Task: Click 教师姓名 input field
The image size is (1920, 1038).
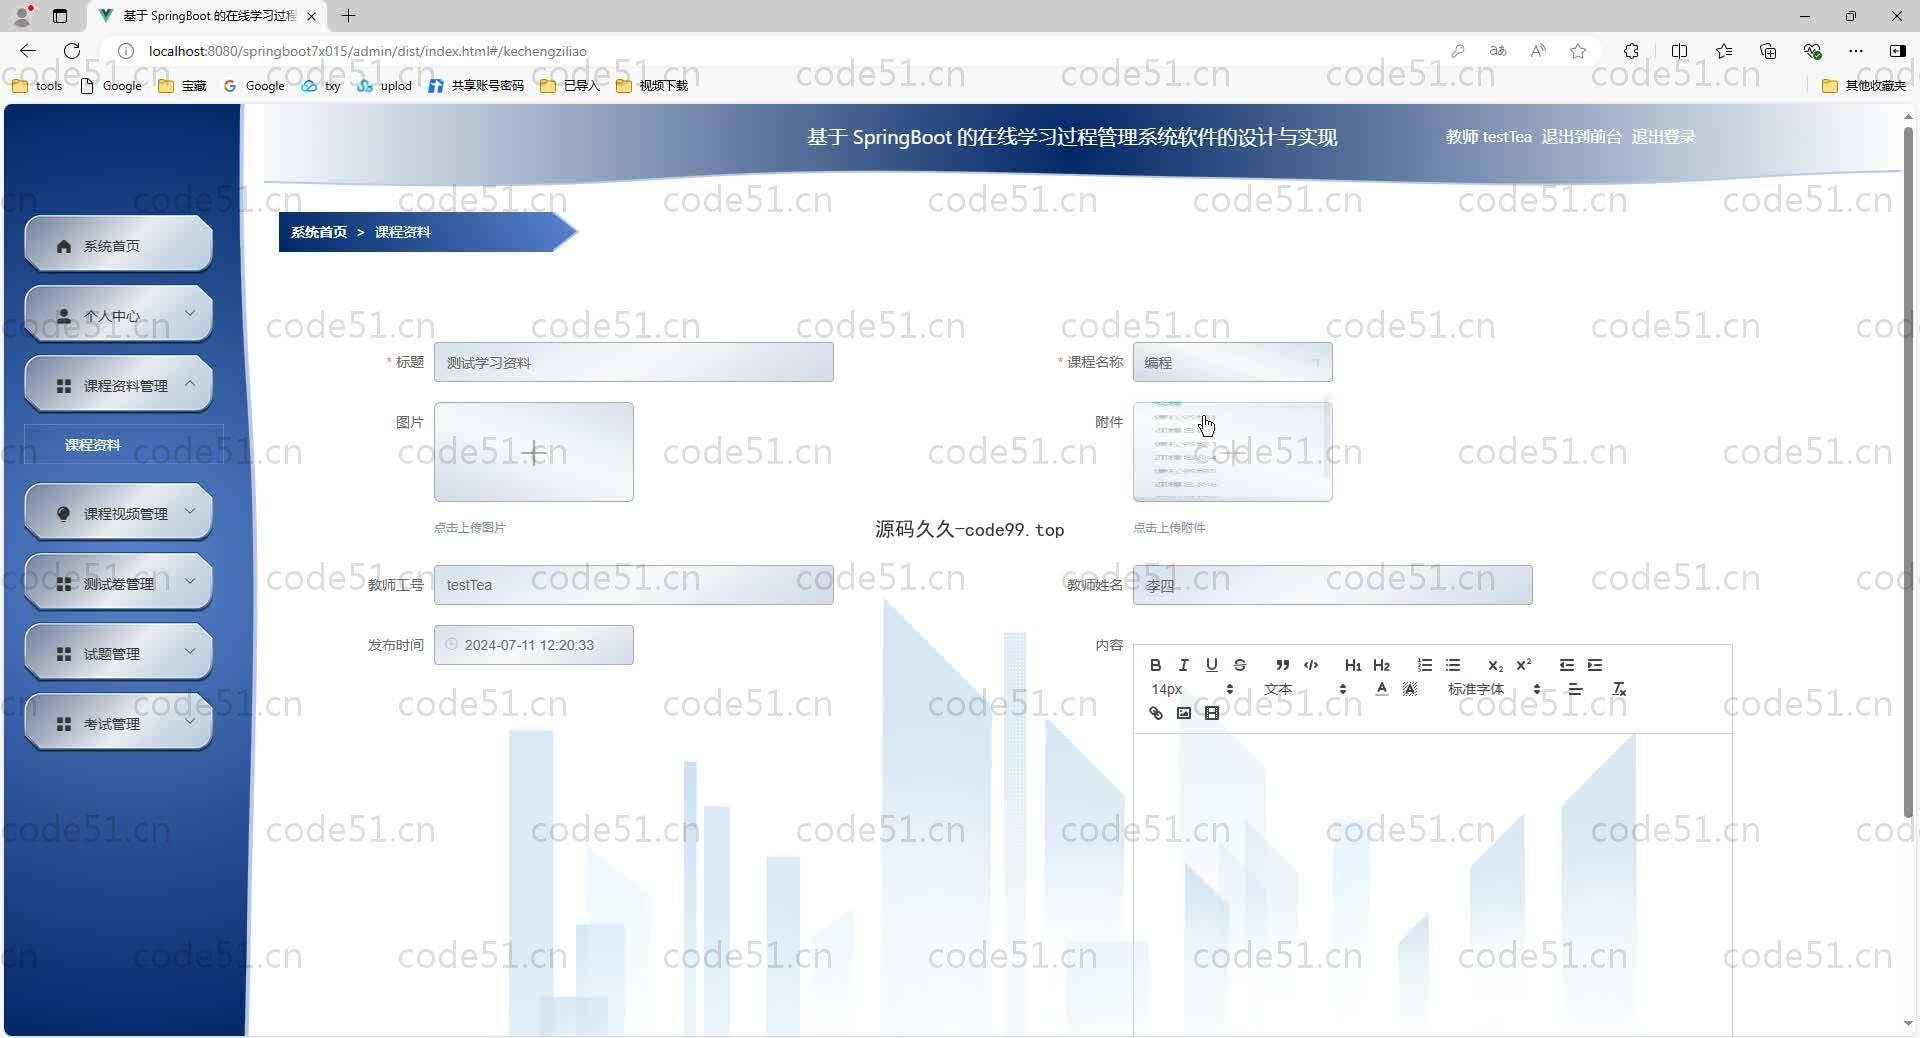Action: [1332, 585]
